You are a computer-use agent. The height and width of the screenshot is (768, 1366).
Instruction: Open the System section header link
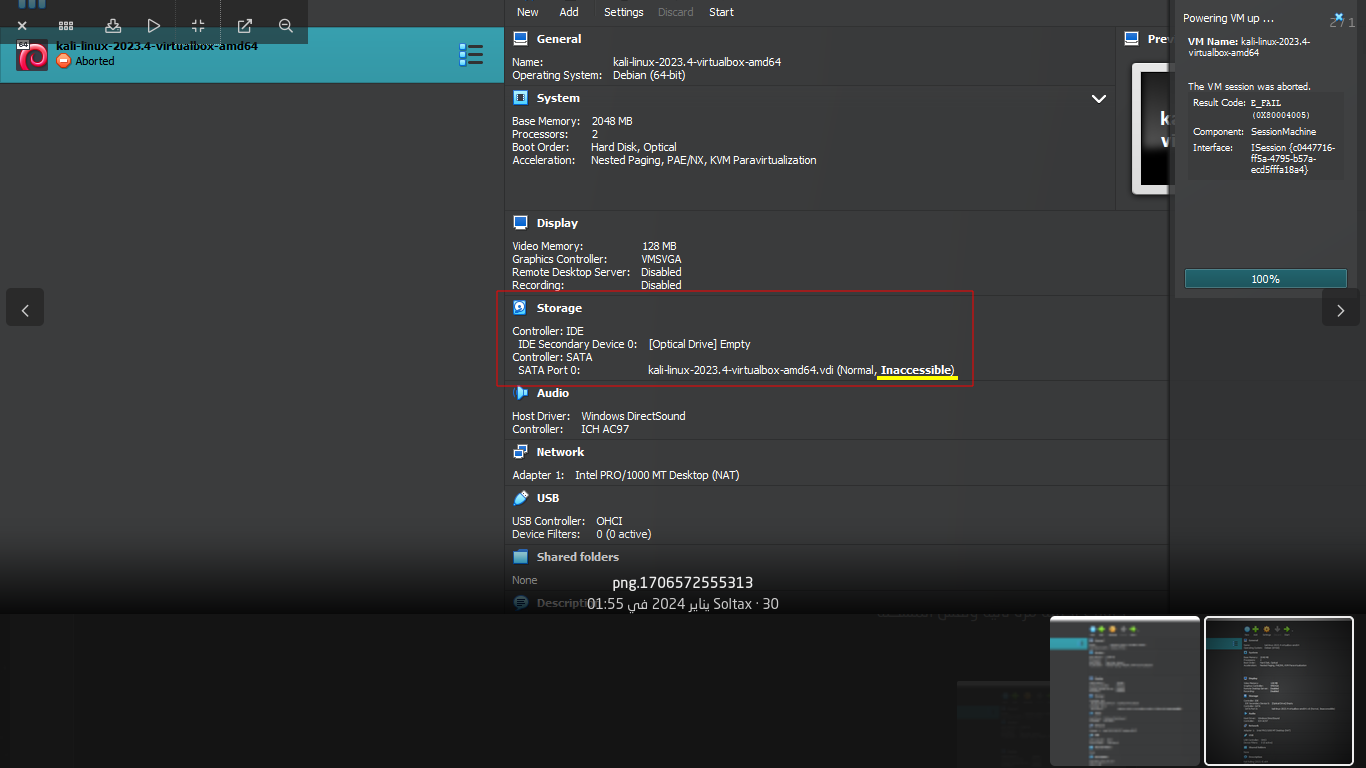558,98
